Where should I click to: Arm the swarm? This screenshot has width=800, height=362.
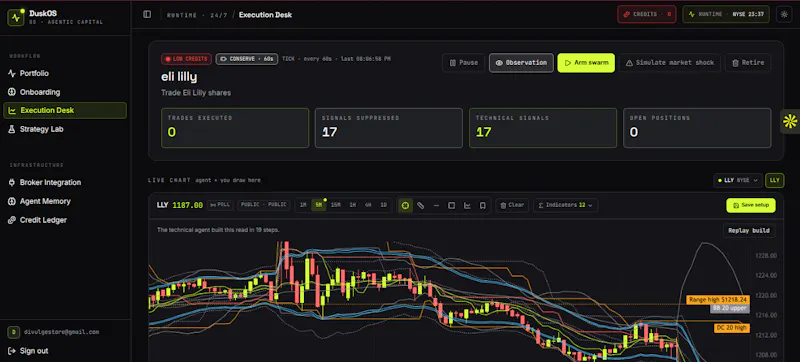pyautogui.click(x=586, y=63)
